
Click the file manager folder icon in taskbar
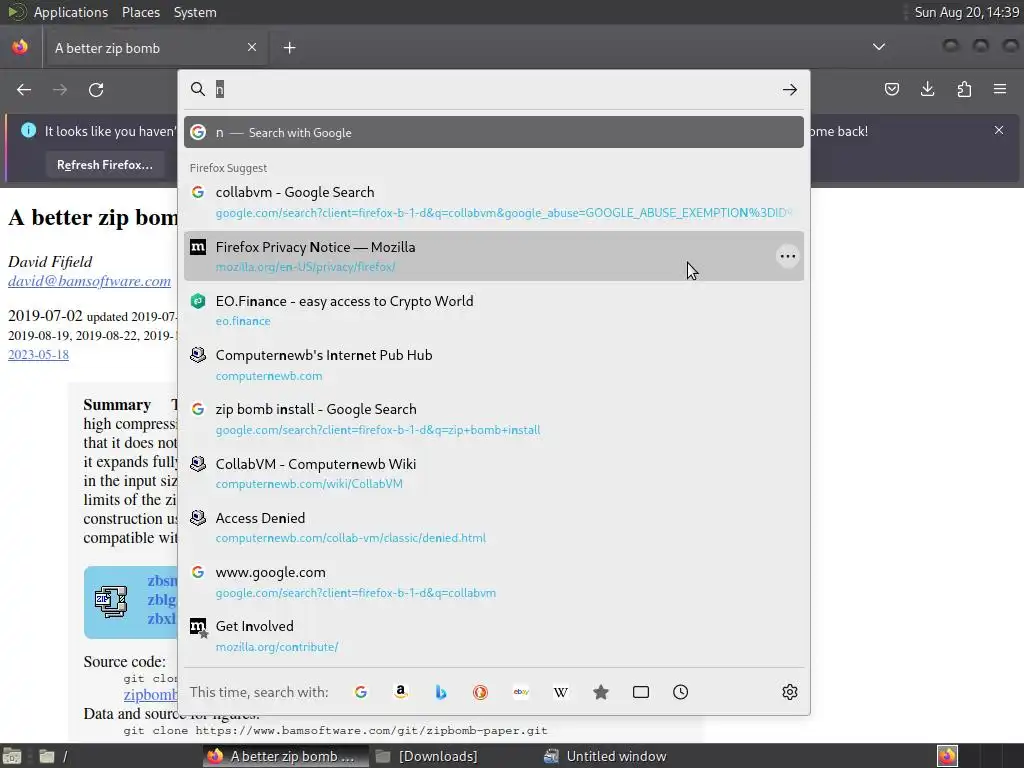[x=46, y=756]
